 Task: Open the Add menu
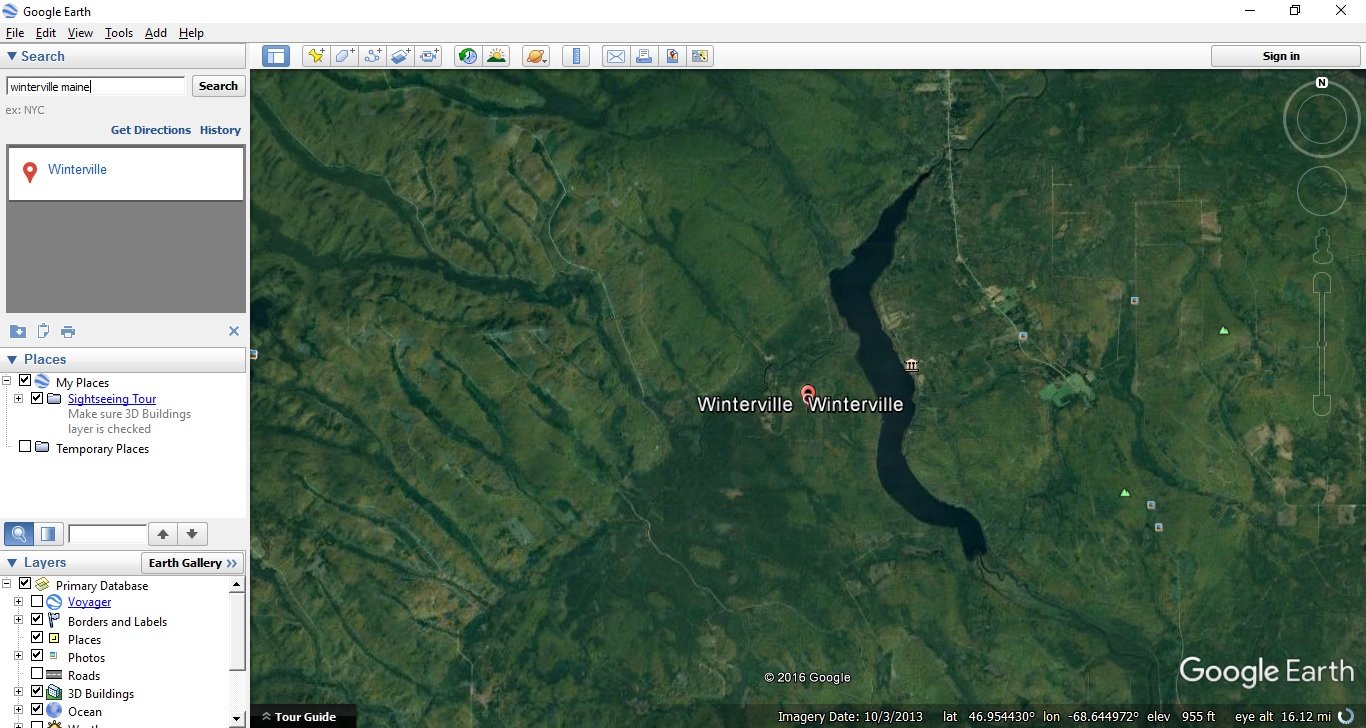156,33
